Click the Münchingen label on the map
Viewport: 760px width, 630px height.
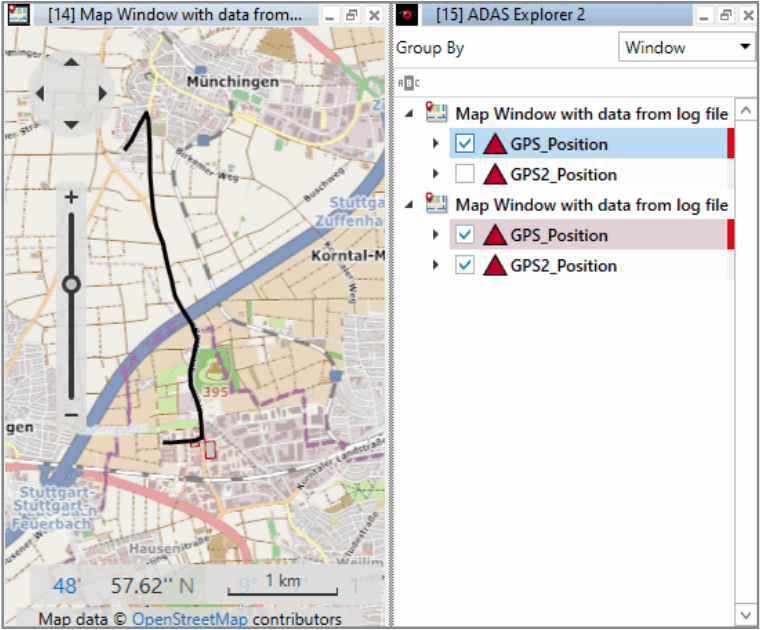tap(233, 81)
